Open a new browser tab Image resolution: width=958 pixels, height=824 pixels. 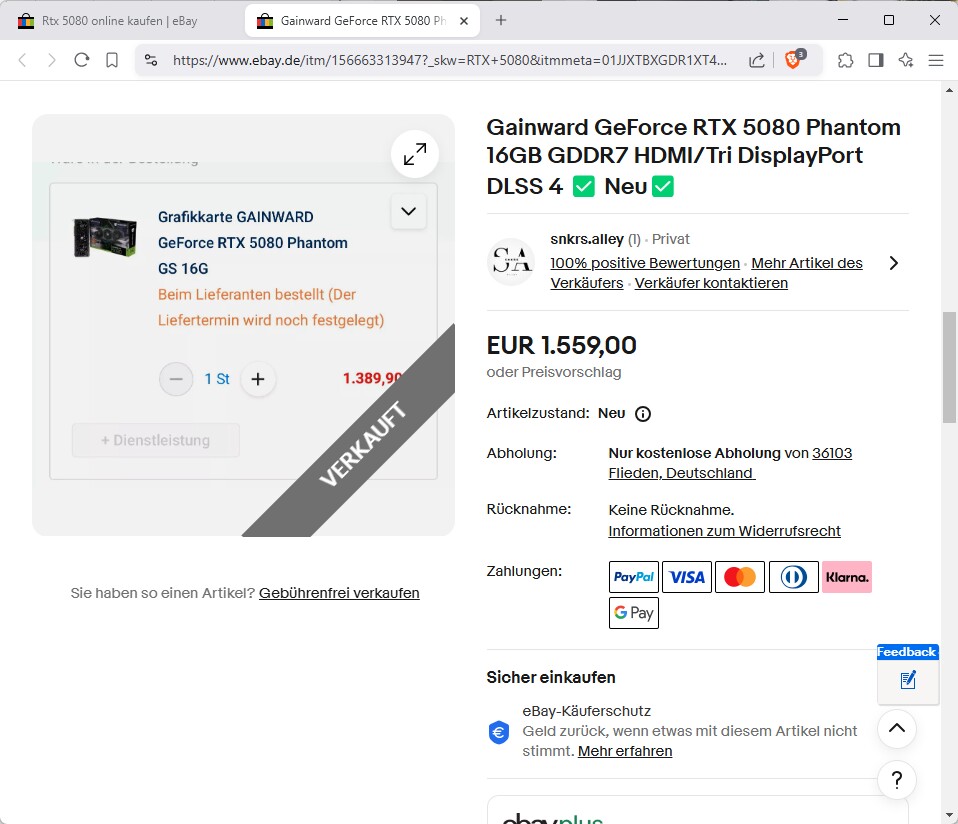click(501, 20)
